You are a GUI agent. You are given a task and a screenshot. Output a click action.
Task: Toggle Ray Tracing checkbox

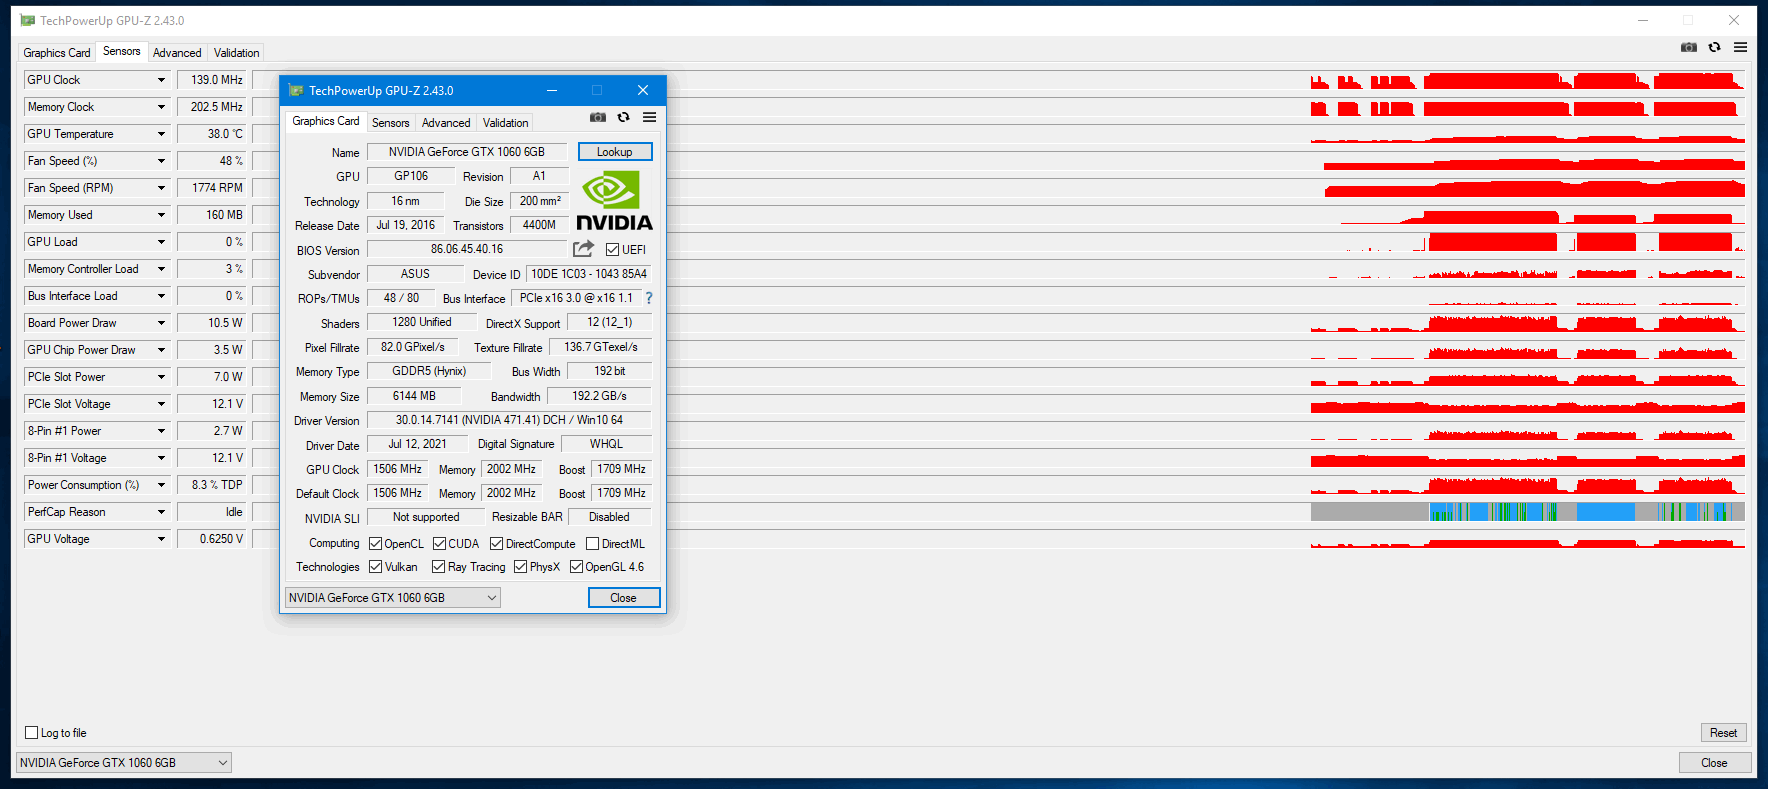point(438,567)
